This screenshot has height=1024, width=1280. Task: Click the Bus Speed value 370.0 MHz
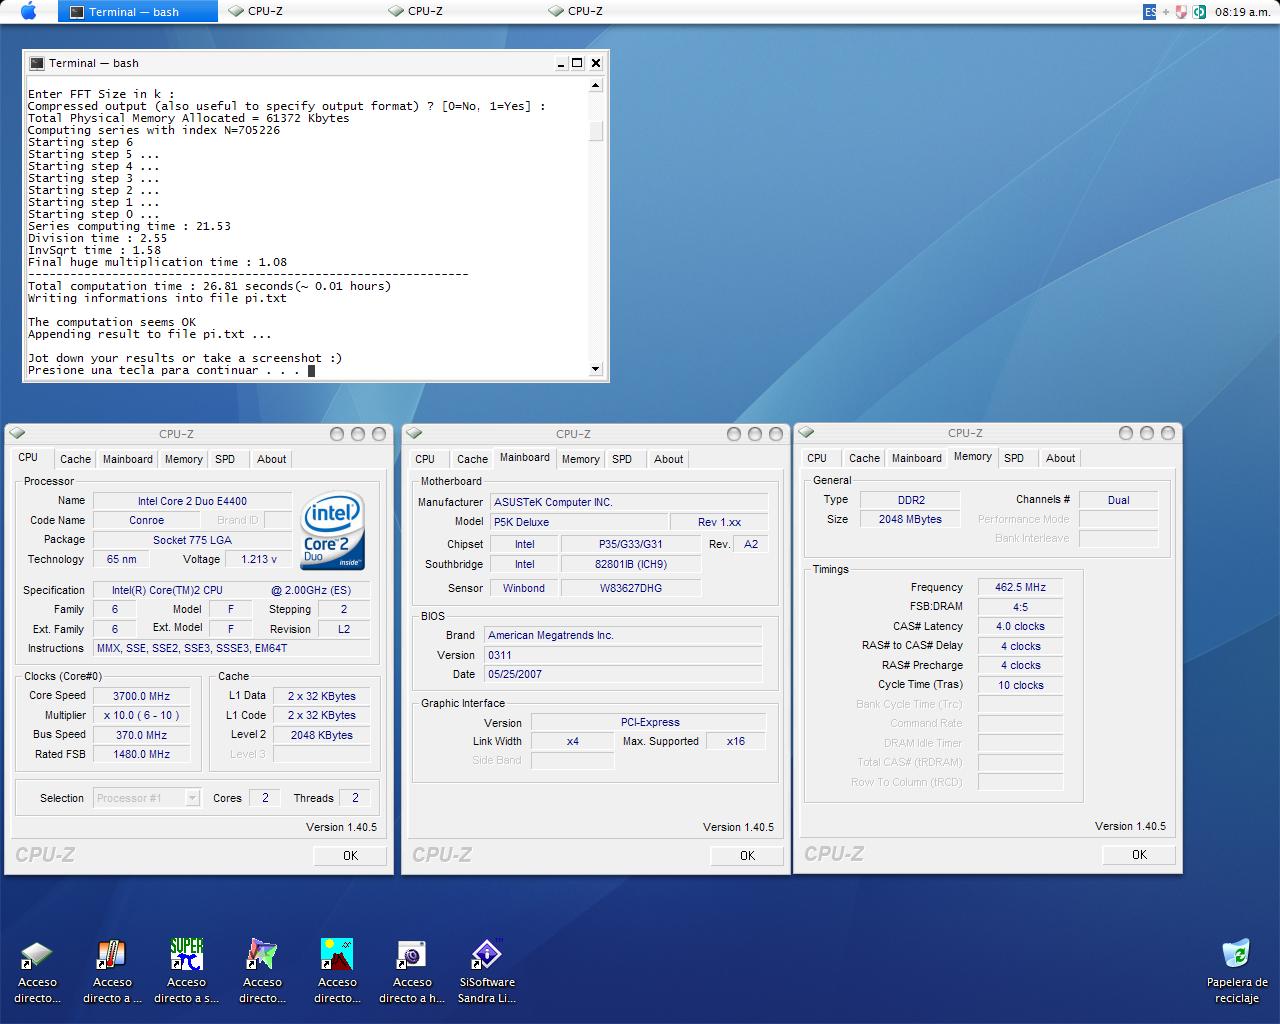pyautogui.click(x=141, y=735)
